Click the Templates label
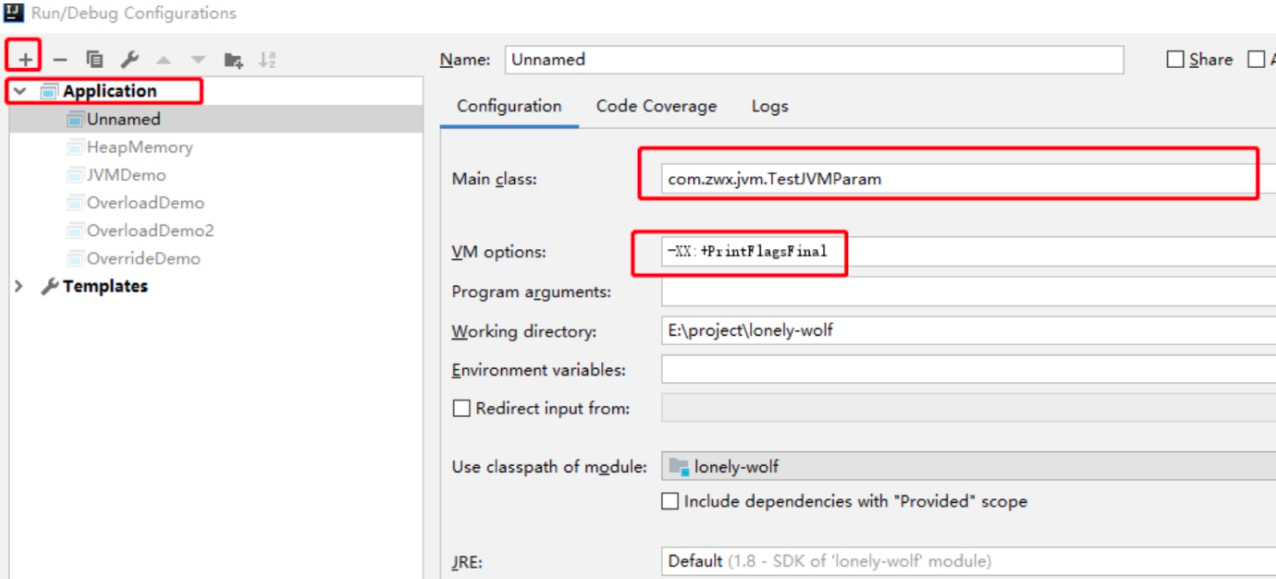Image resolution: width=1276 pixels, height=579 pixels. [105, 287]
